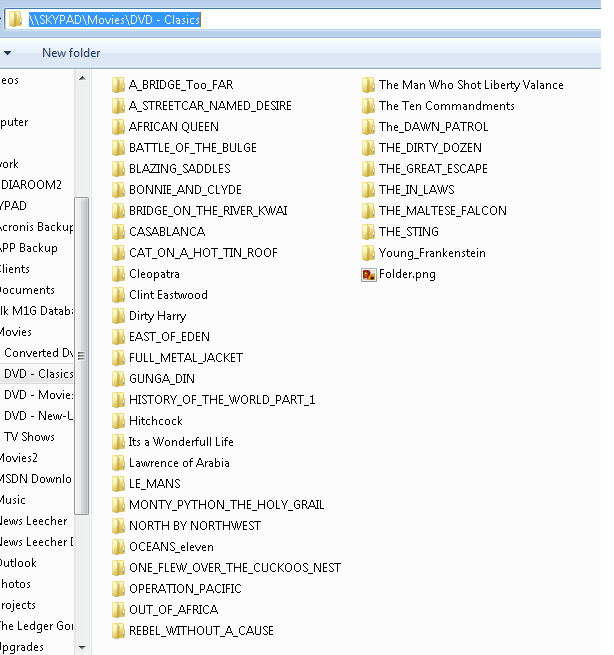Select DVD - Movie folder in navigation tree
The width and height of the screenshot is (614, 655).
38,395
